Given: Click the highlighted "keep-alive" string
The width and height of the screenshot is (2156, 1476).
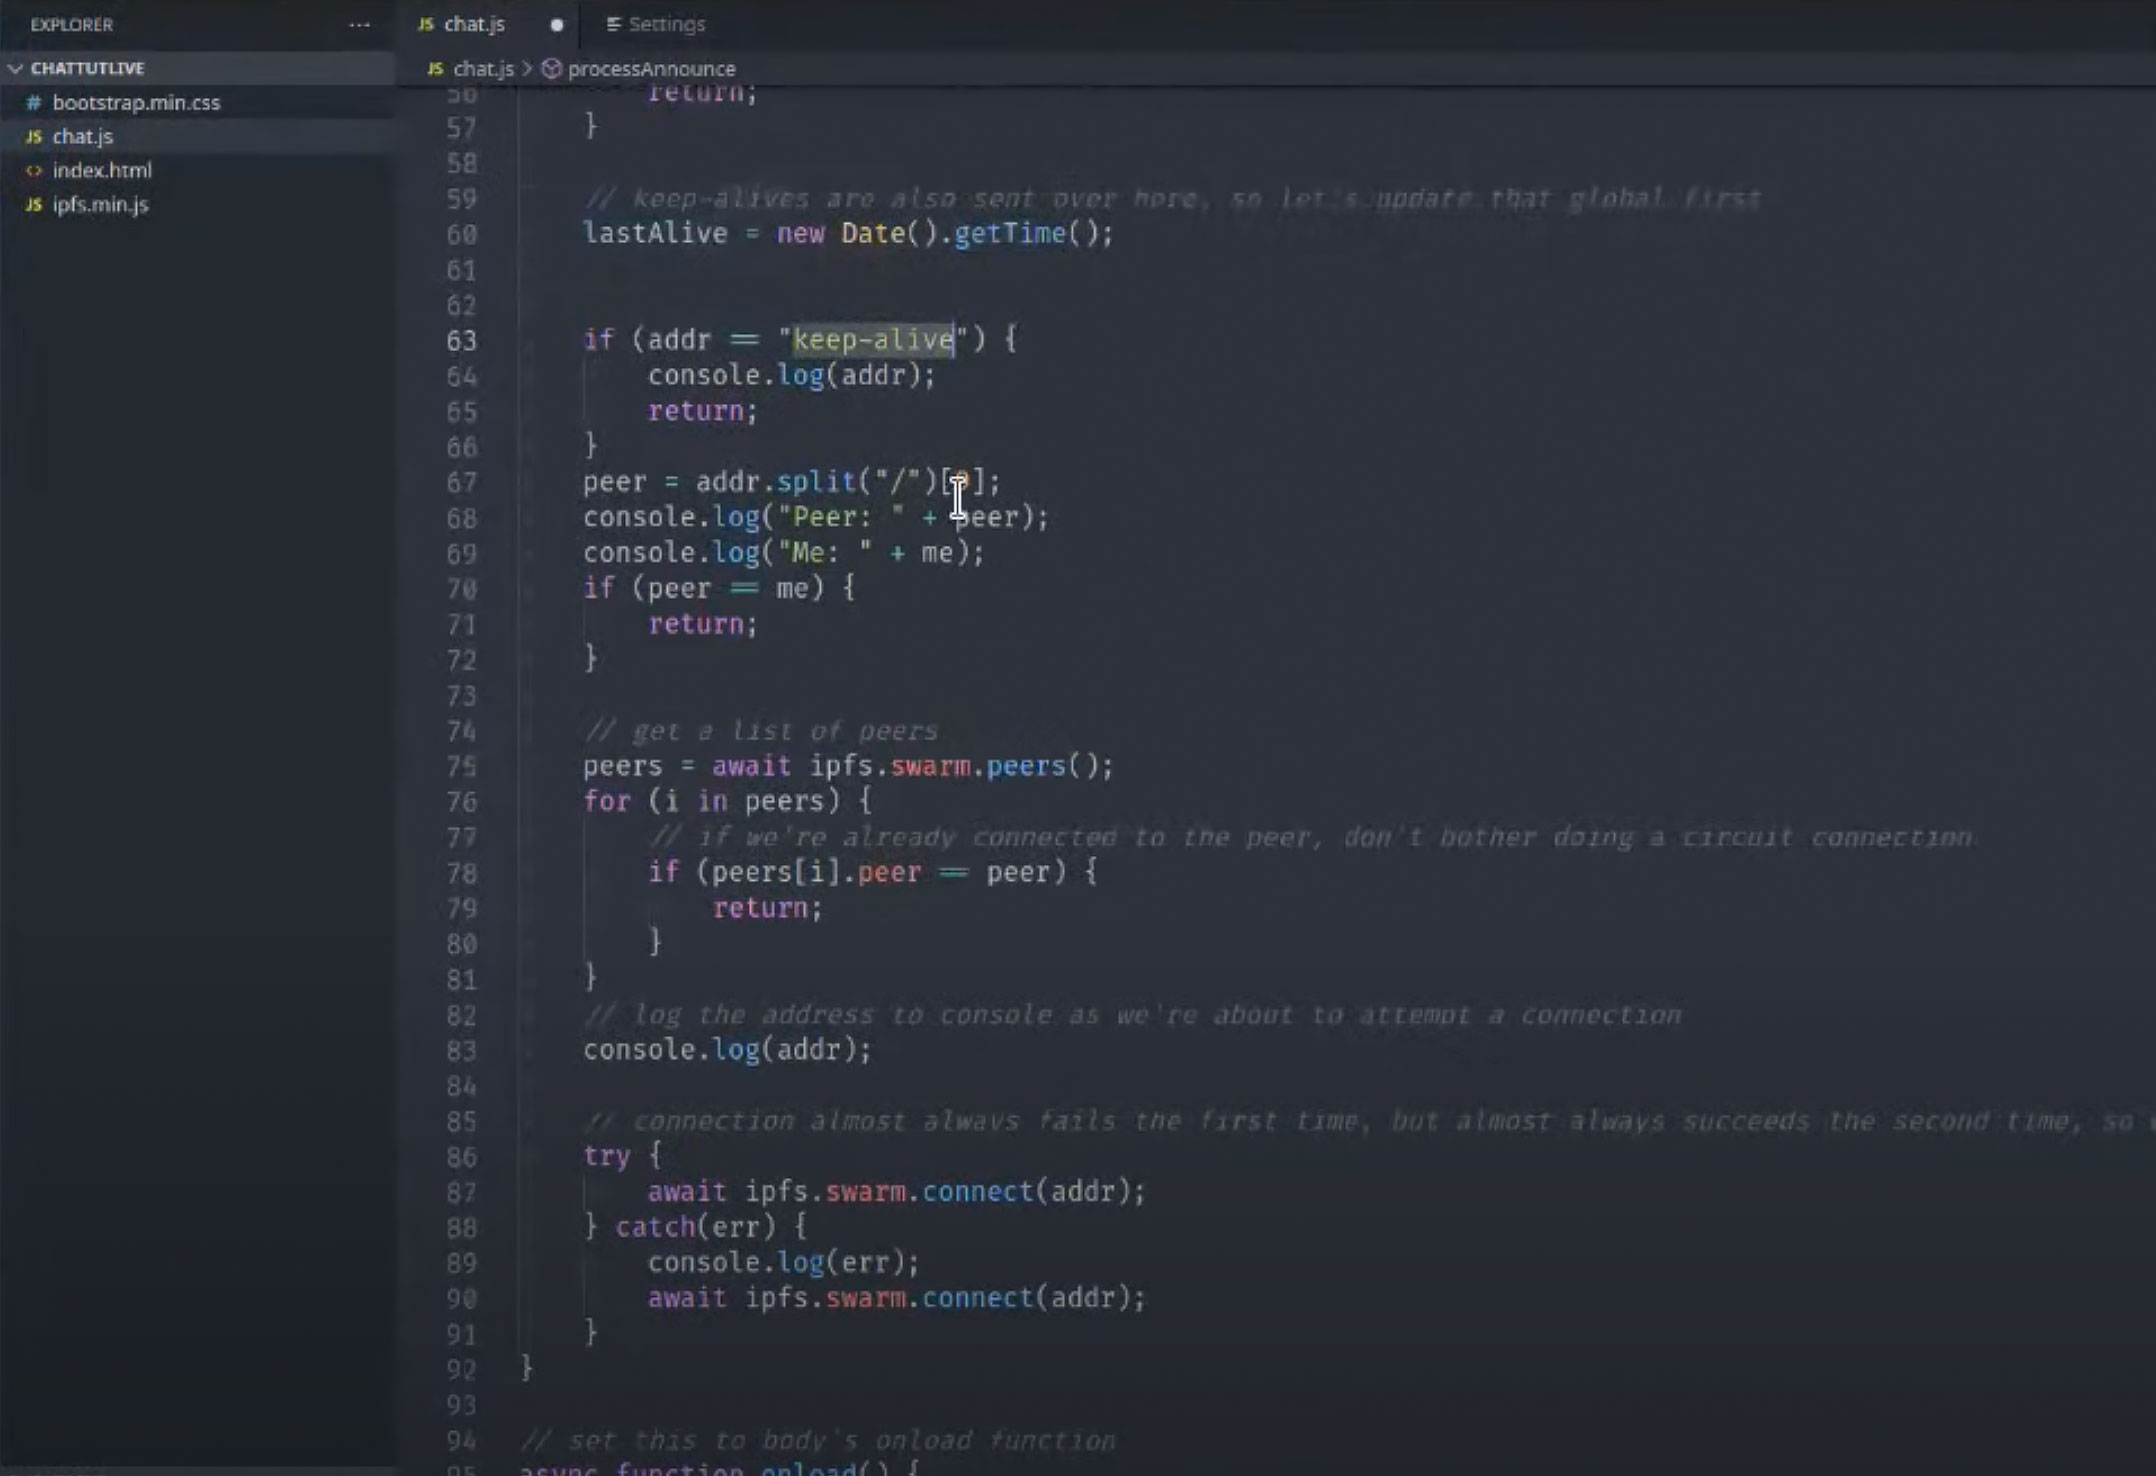Looking at the screenshot, I should click(x=873, y=340).
